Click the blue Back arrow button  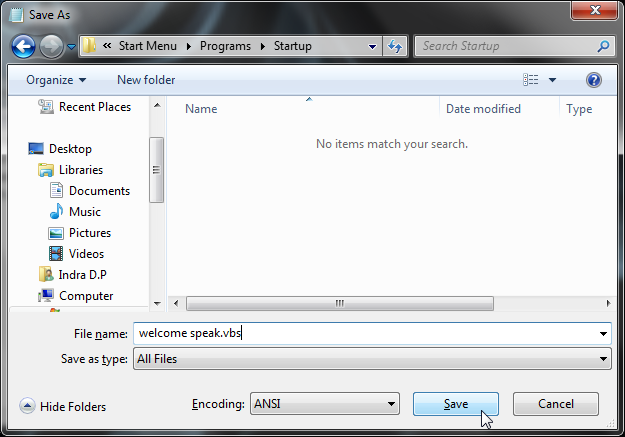pos(23,46)
